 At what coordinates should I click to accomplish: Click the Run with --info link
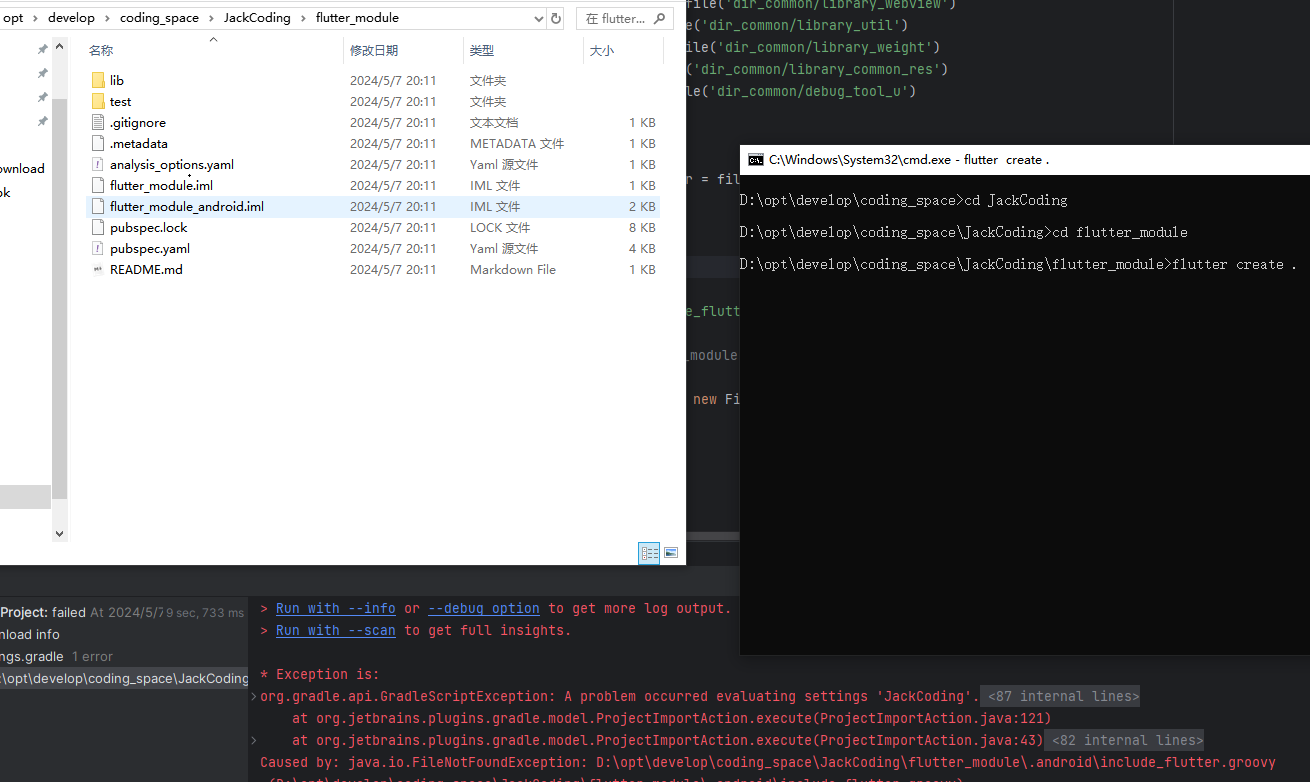[335, 608]
